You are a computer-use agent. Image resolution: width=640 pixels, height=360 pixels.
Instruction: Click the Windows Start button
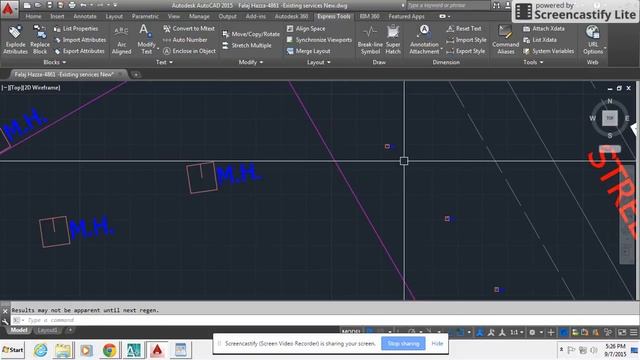13,350
